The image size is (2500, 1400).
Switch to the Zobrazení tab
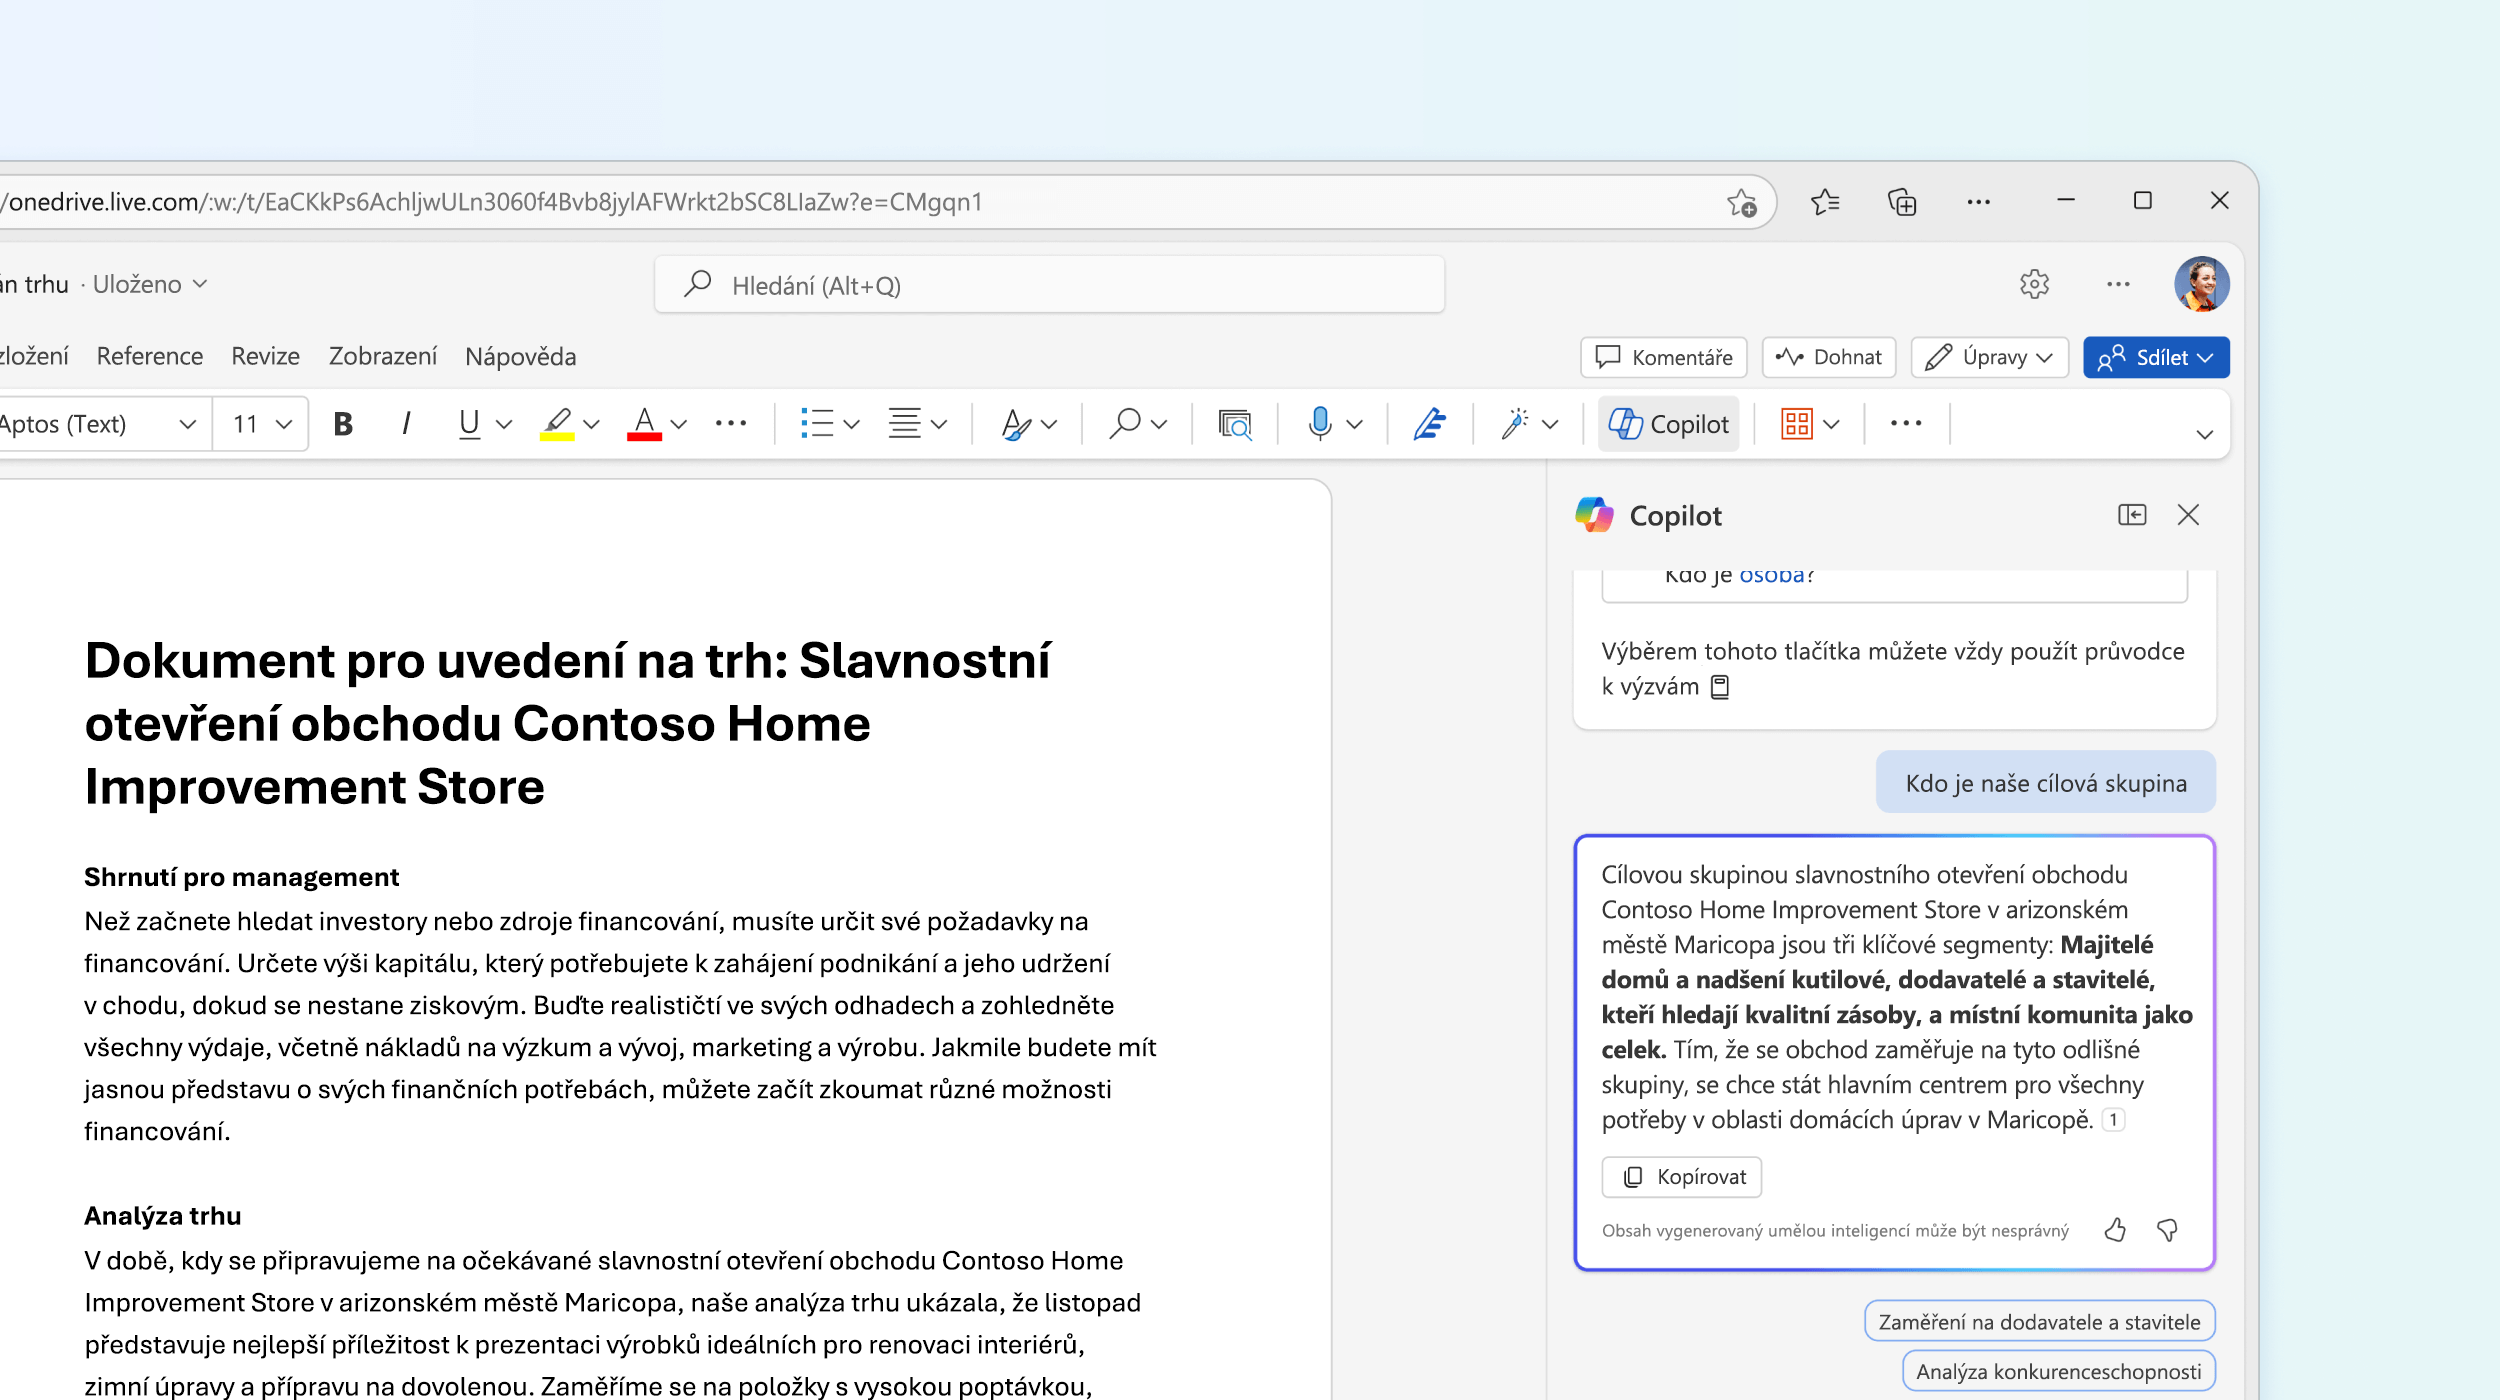(x=383, y=356)
